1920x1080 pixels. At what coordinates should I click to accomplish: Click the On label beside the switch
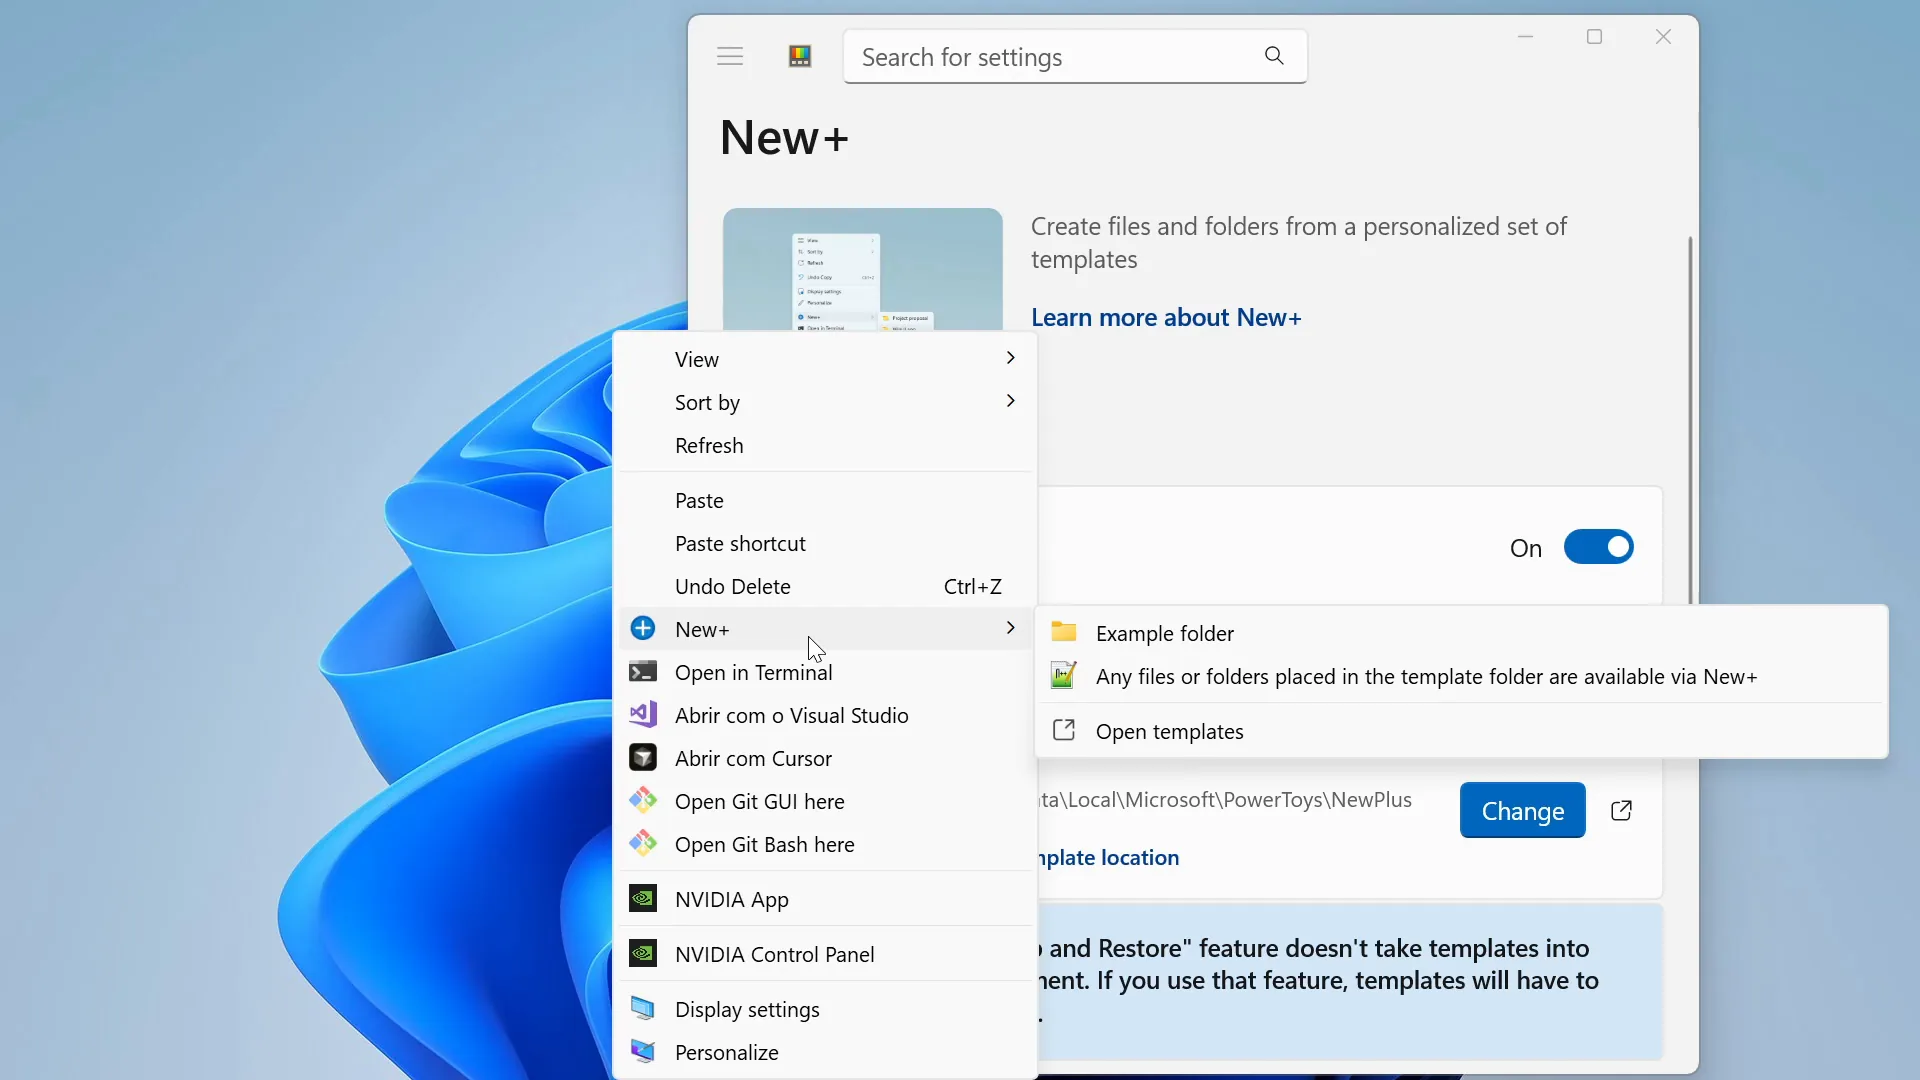pyautogui.click(x=1526, y=548)
